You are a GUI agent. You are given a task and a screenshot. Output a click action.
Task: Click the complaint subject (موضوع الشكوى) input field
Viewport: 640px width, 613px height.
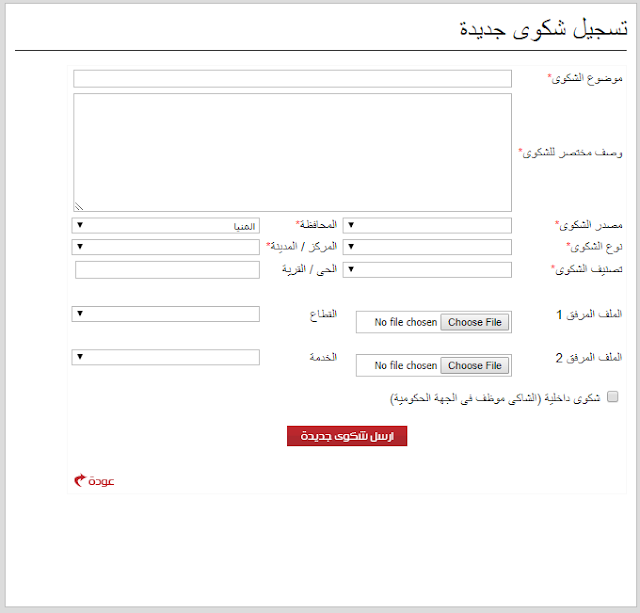tap(292, 79)
